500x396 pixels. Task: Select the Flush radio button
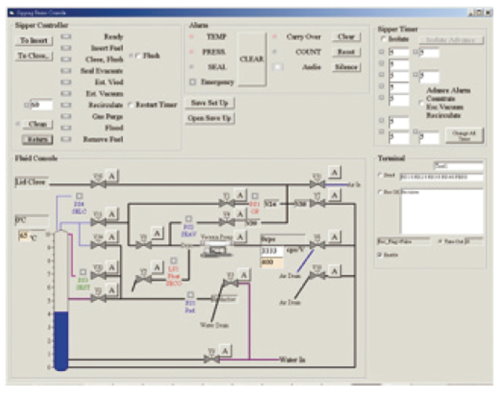click(x=138, y=56)
